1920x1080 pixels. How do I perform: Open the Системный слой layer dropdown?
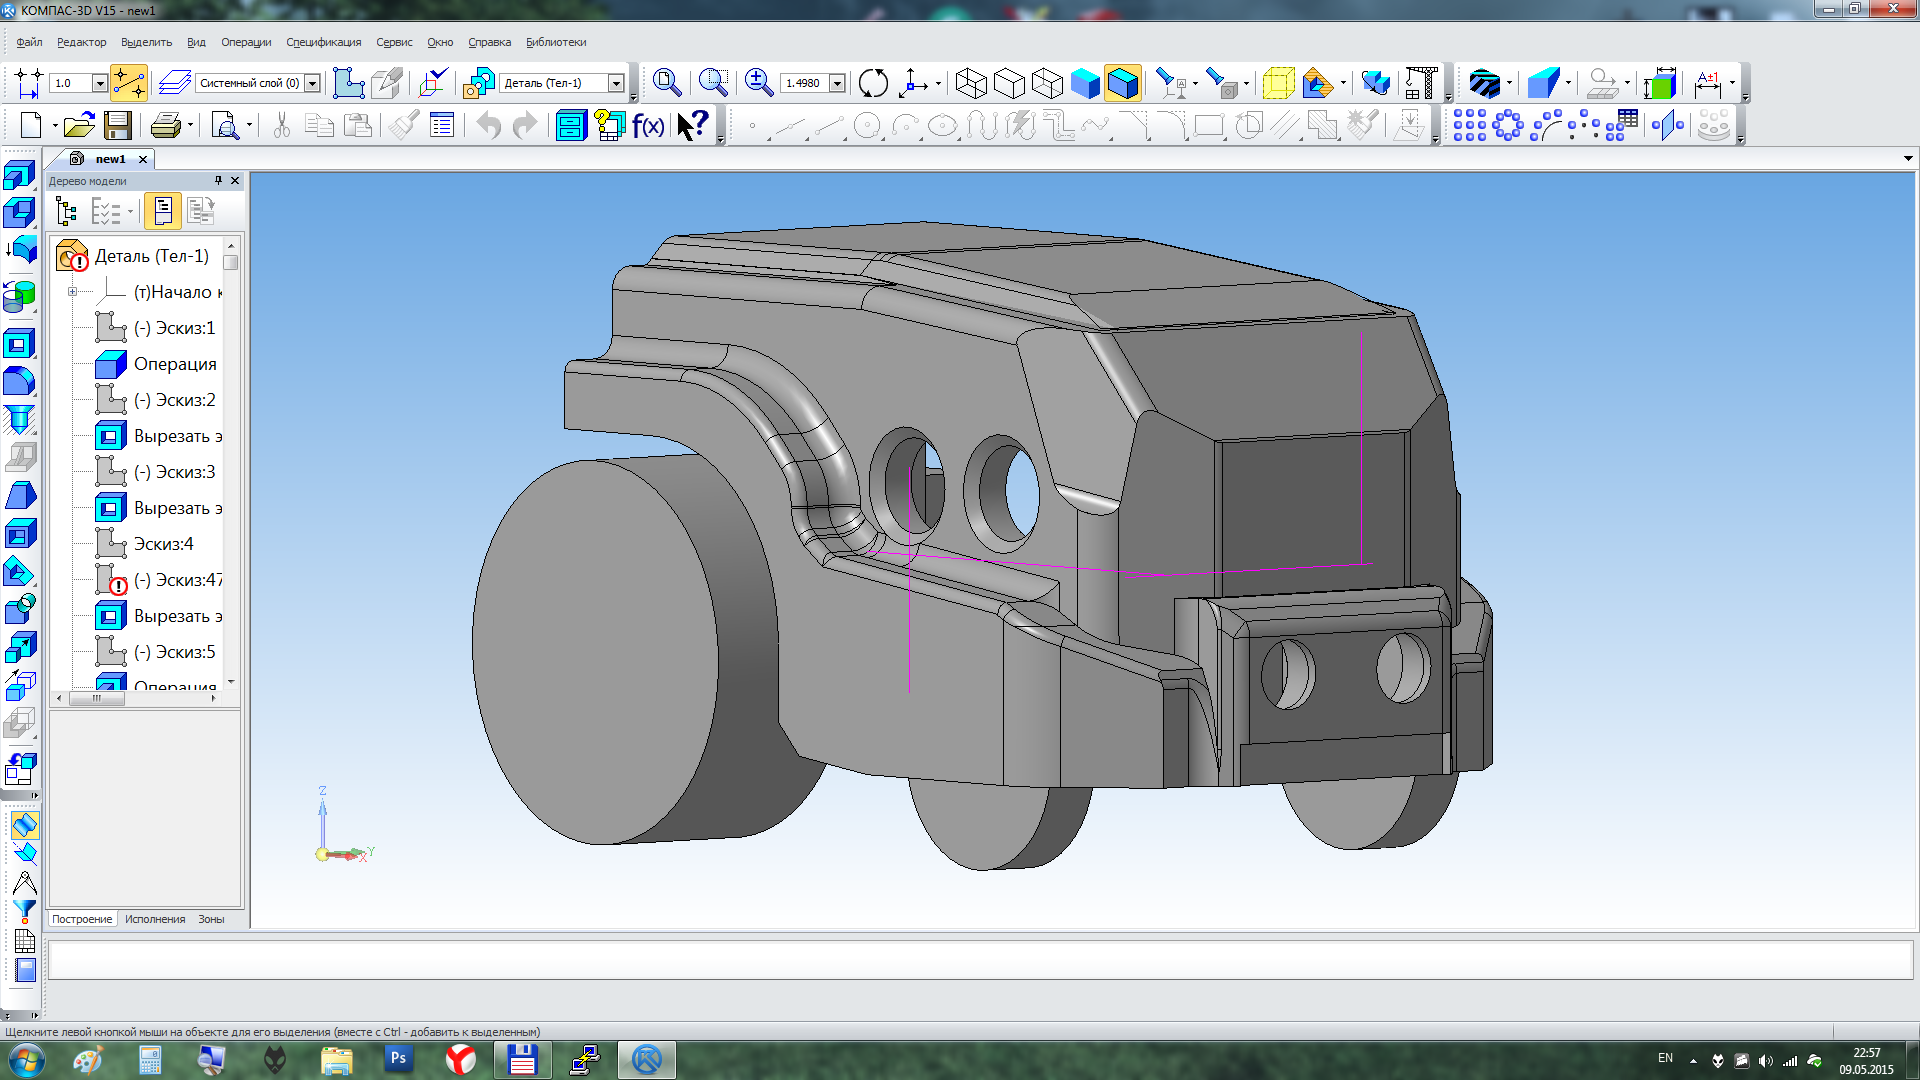coord(312,83)
